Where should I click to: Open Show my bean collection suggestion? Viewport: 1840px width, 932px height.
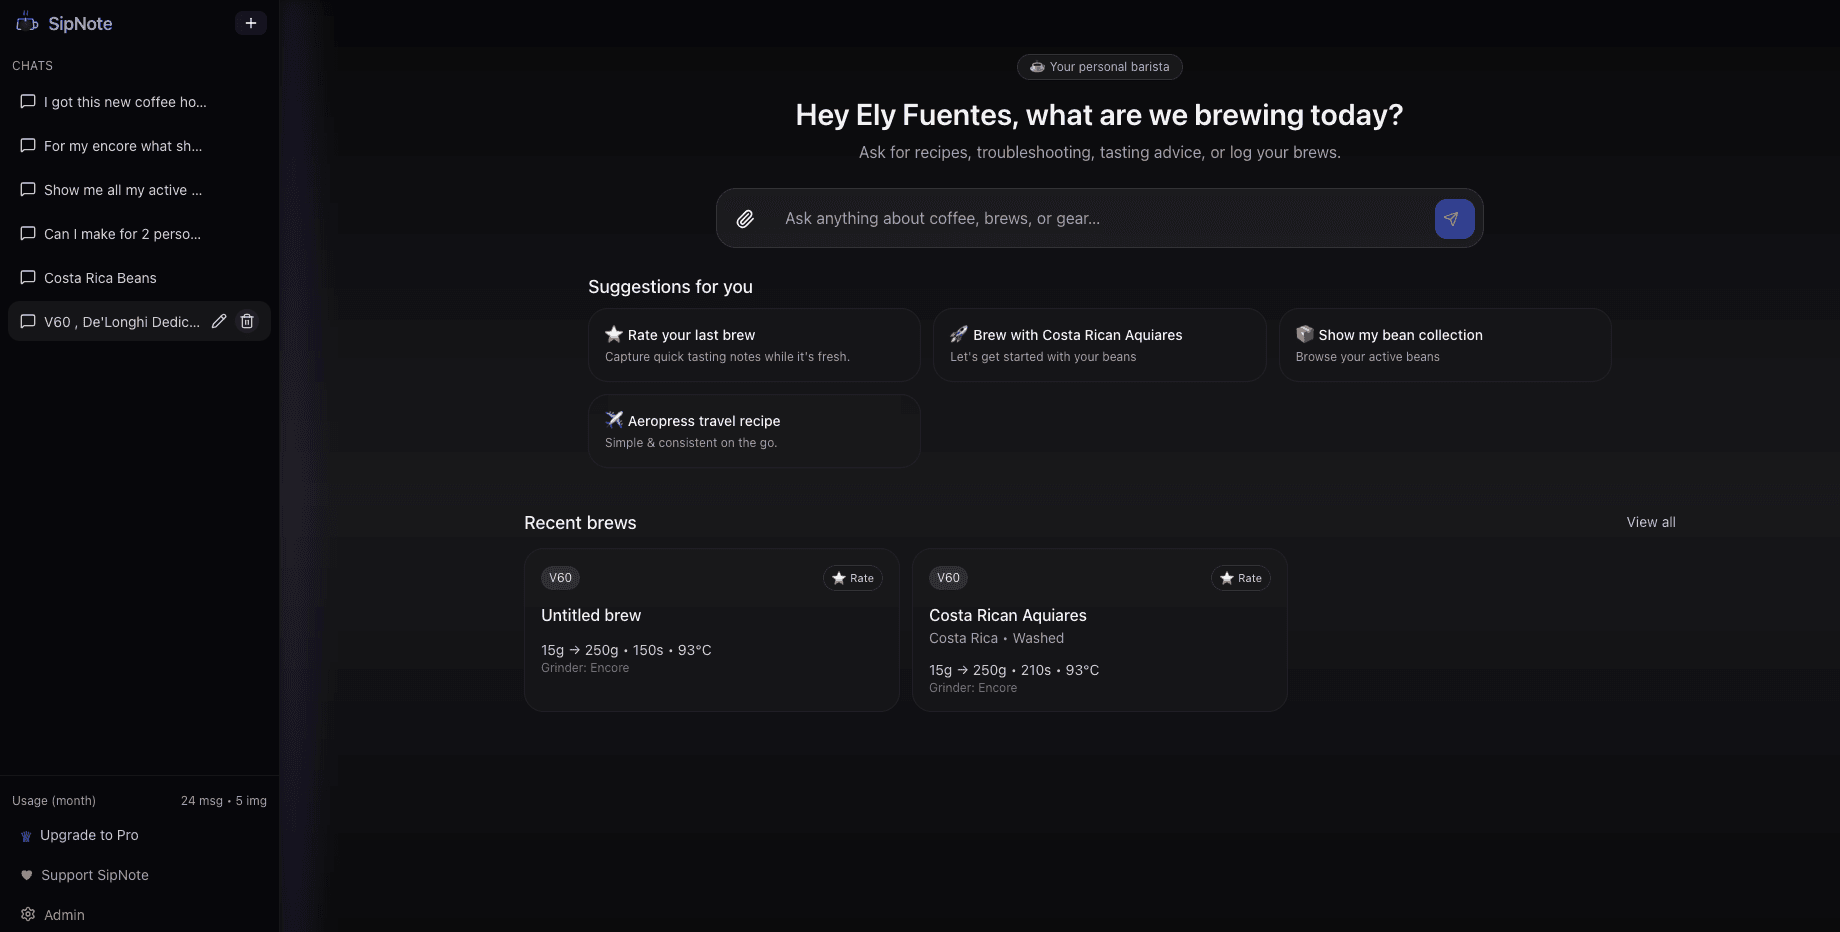[1444, 345]
